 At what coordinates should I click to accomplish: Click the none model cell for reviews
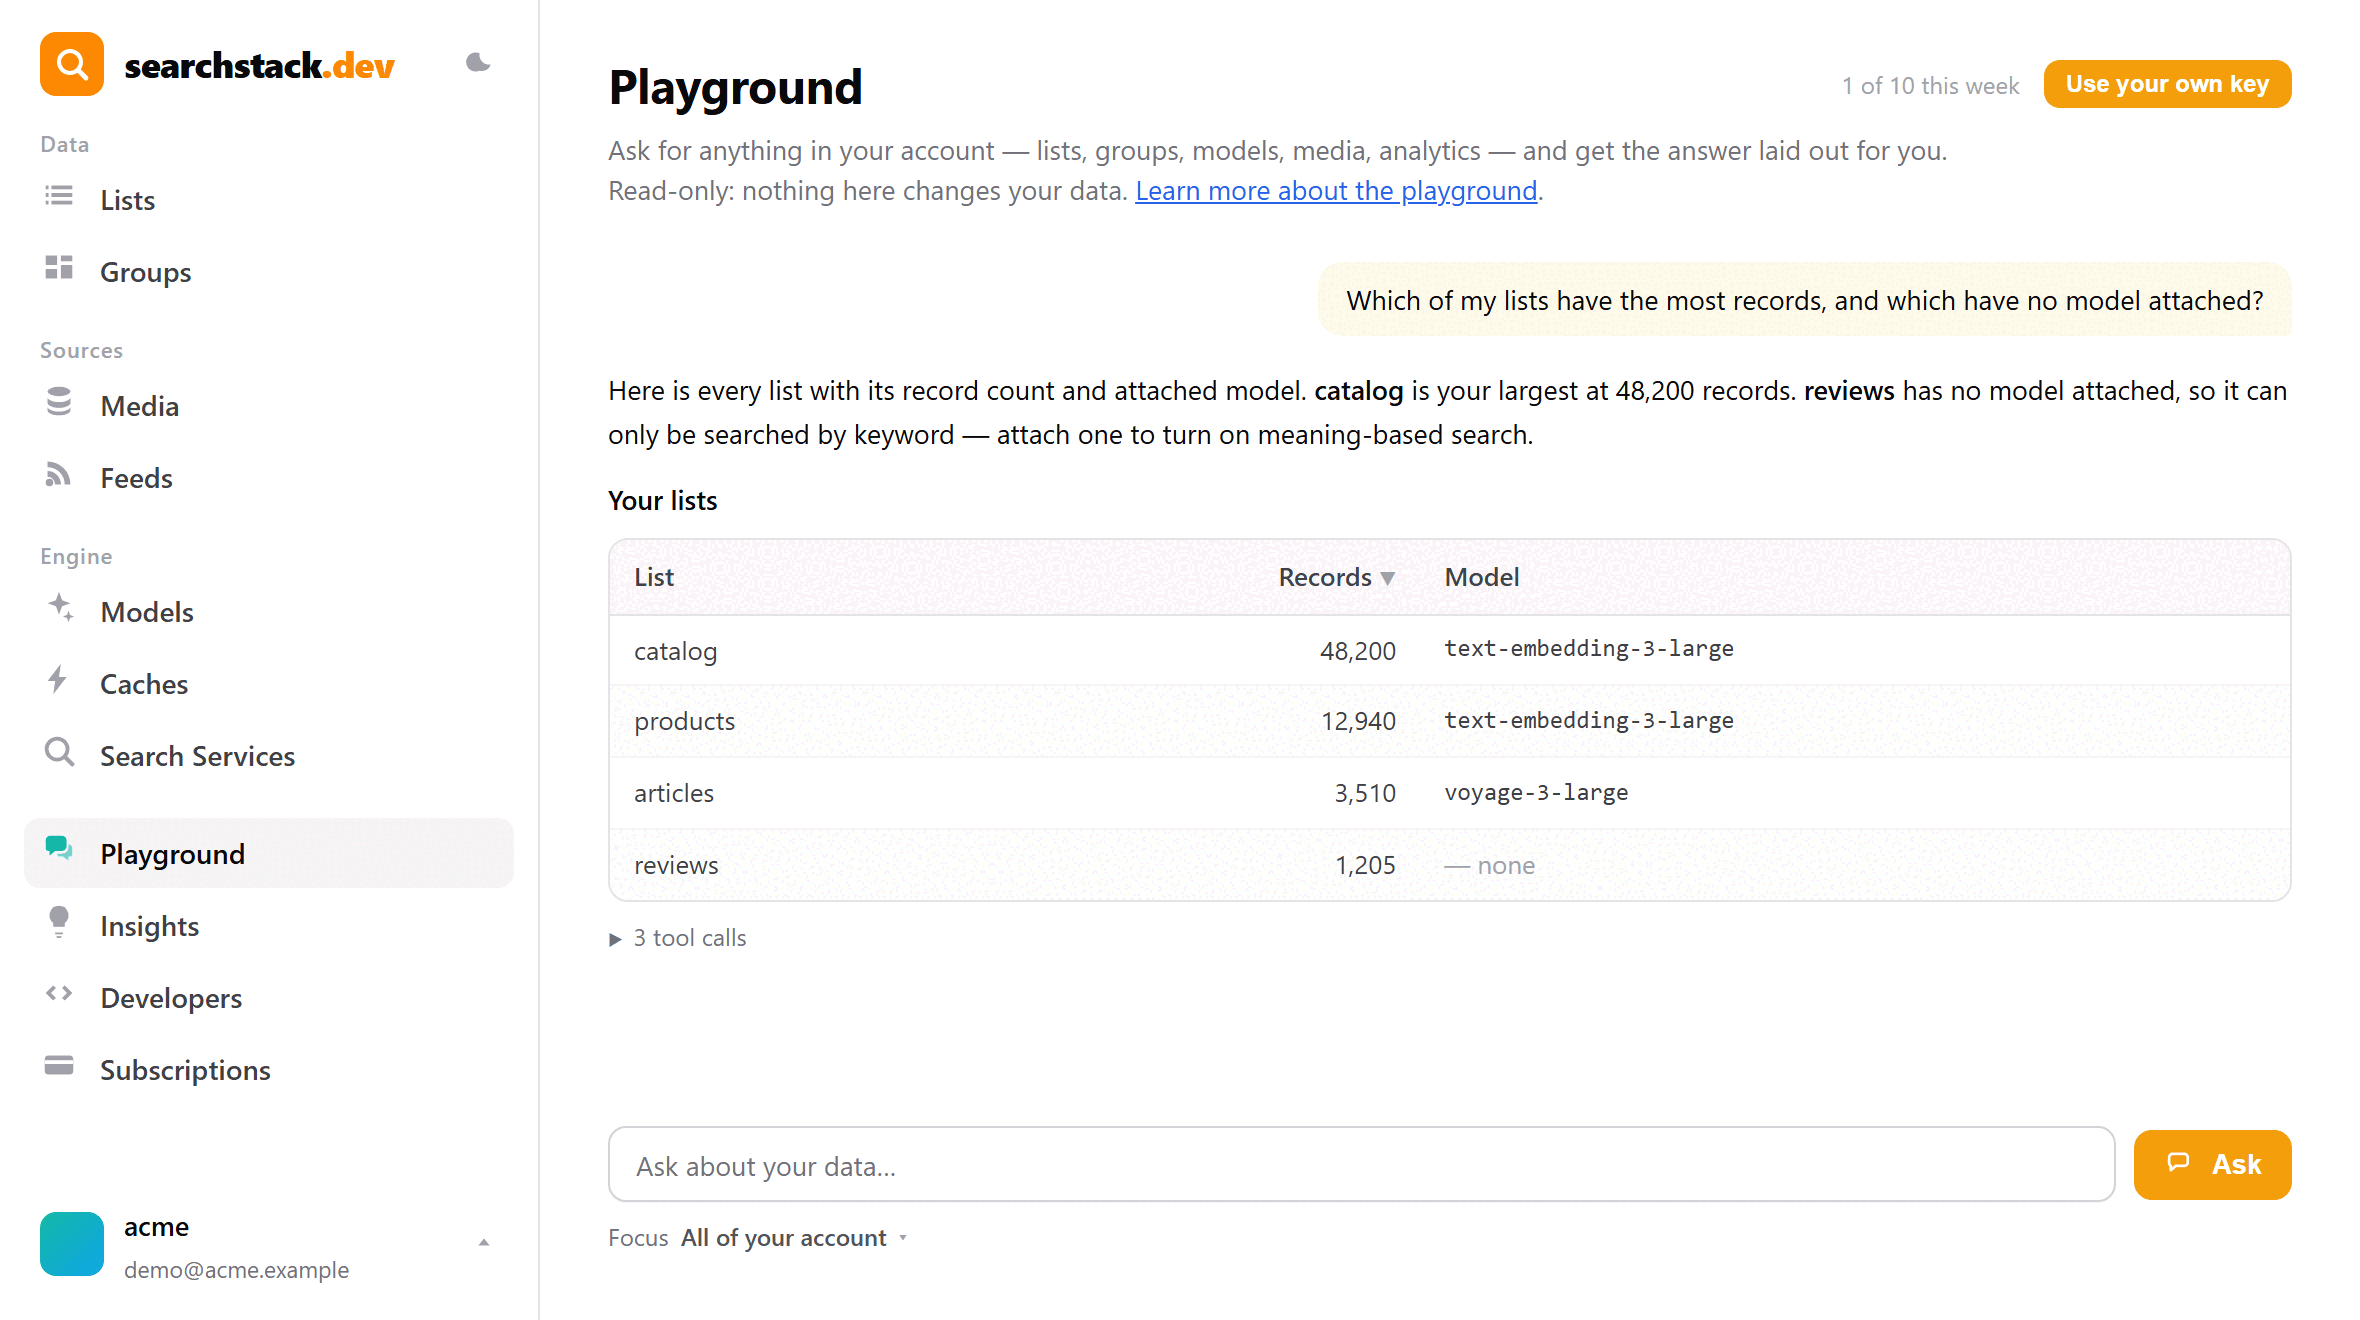[1489, 865]
